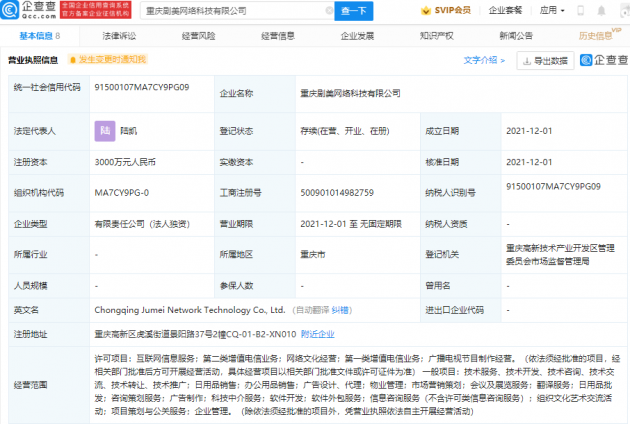The width and height of the screenshot is (630, 424).
Task: Open 文字介绍 link
Action: coord(484,60)
